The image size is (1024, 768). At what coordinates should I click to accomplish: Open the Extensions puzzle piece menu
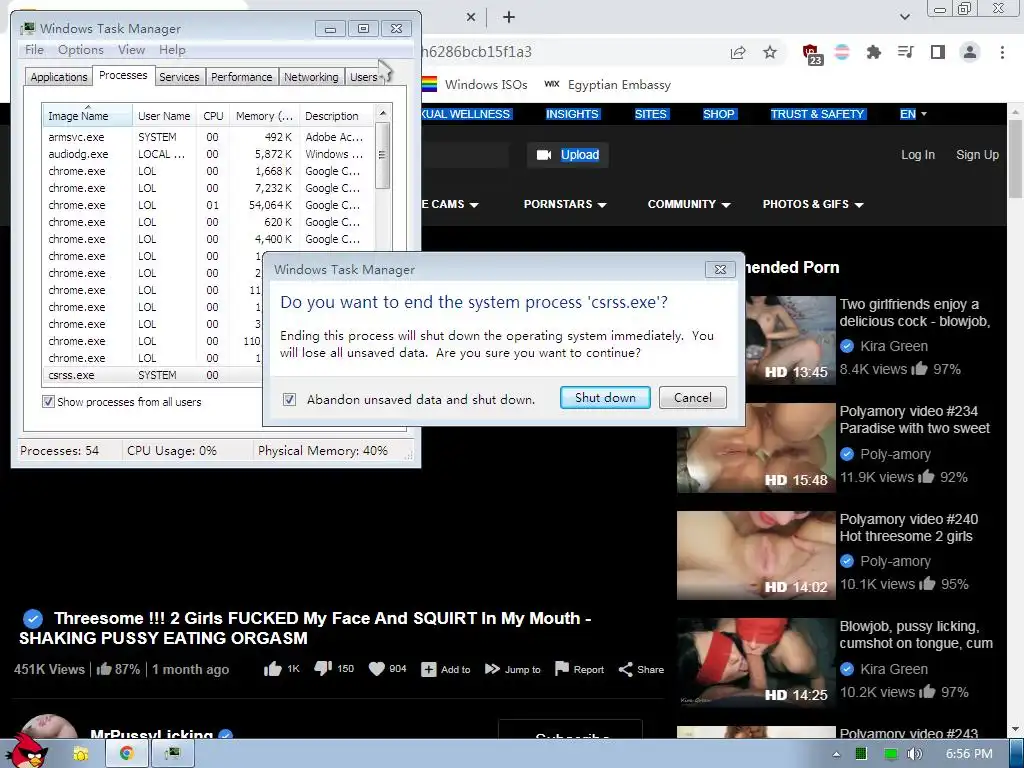874,52
